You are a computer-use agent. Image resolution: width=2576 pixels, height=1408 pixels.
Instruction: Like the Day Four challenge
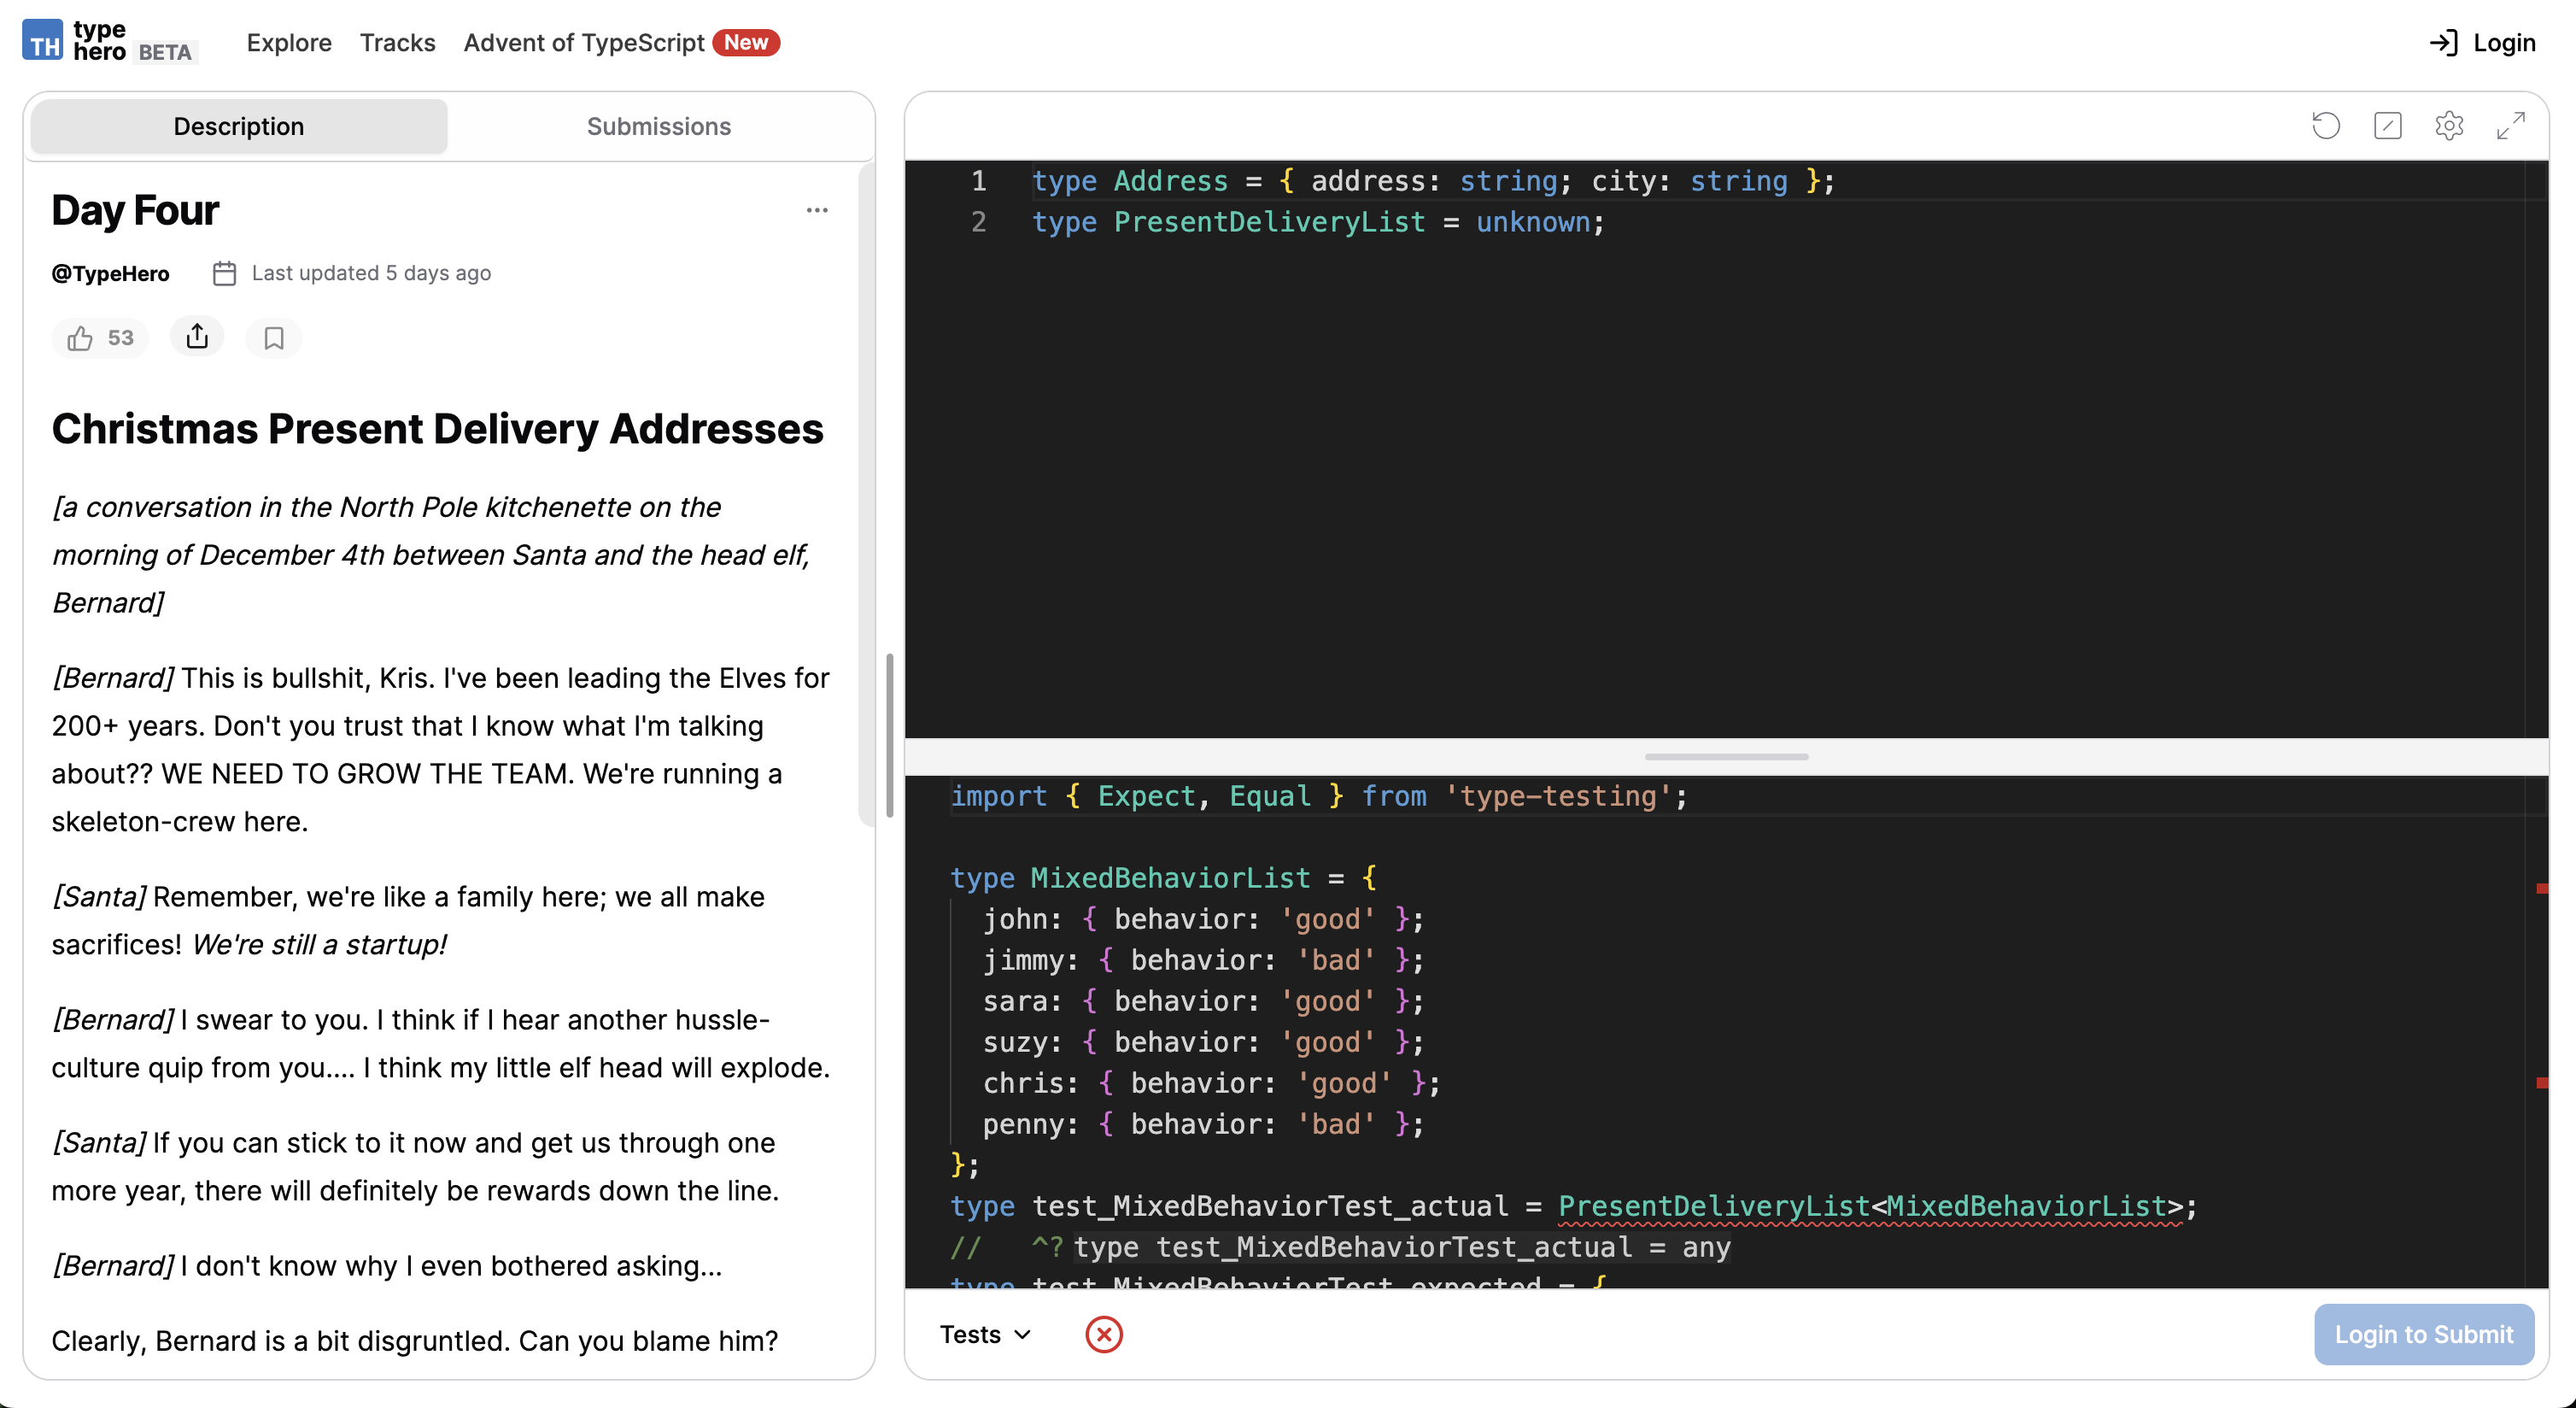99,337
